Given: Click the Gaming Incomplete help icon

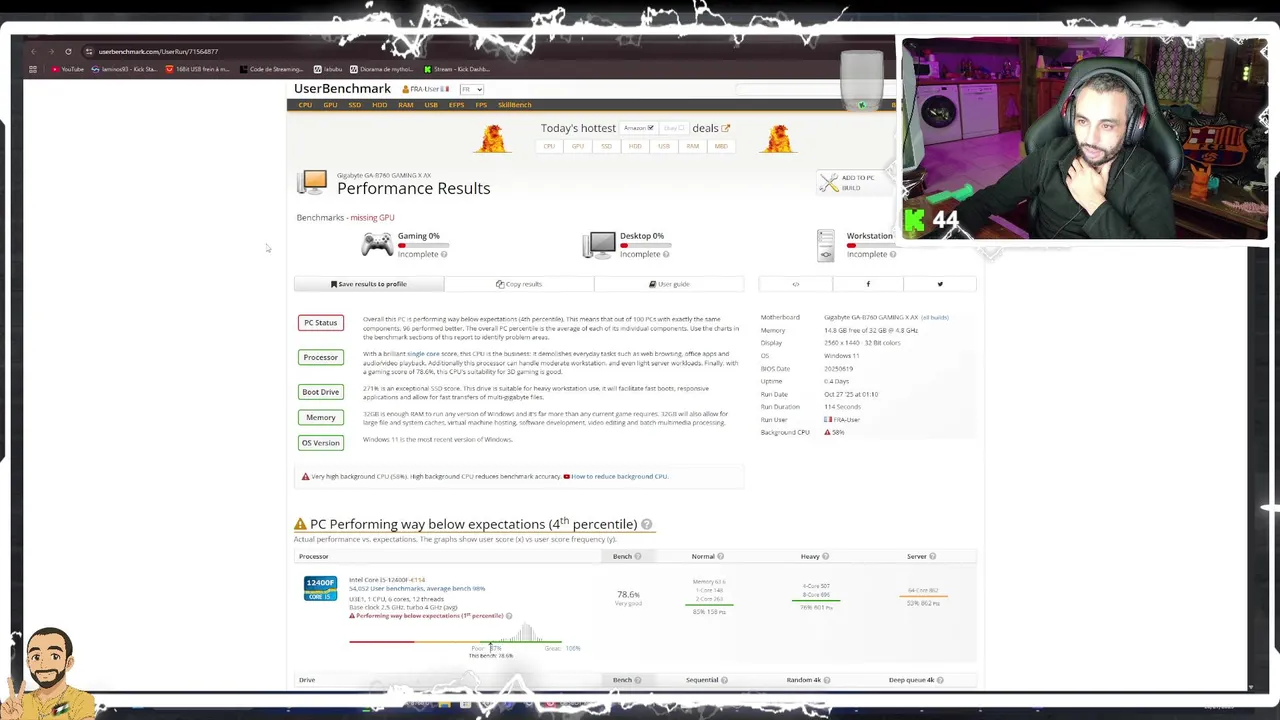Looking at the screenshot, I should pyautogui.click(x=444, y=254).
